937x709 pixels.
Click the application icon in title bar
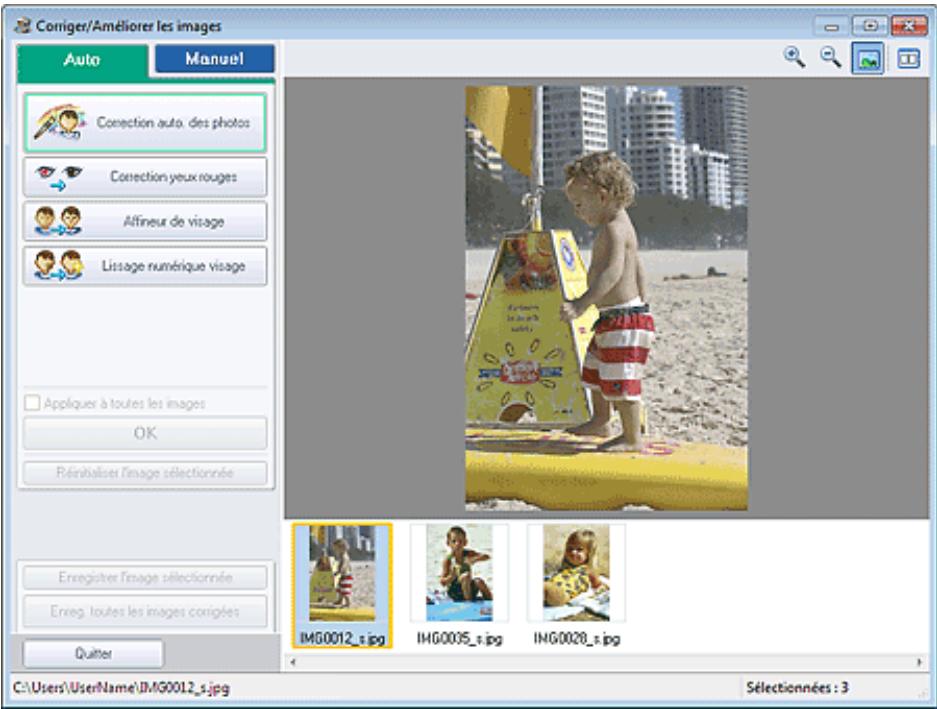[x=23, y=26]
